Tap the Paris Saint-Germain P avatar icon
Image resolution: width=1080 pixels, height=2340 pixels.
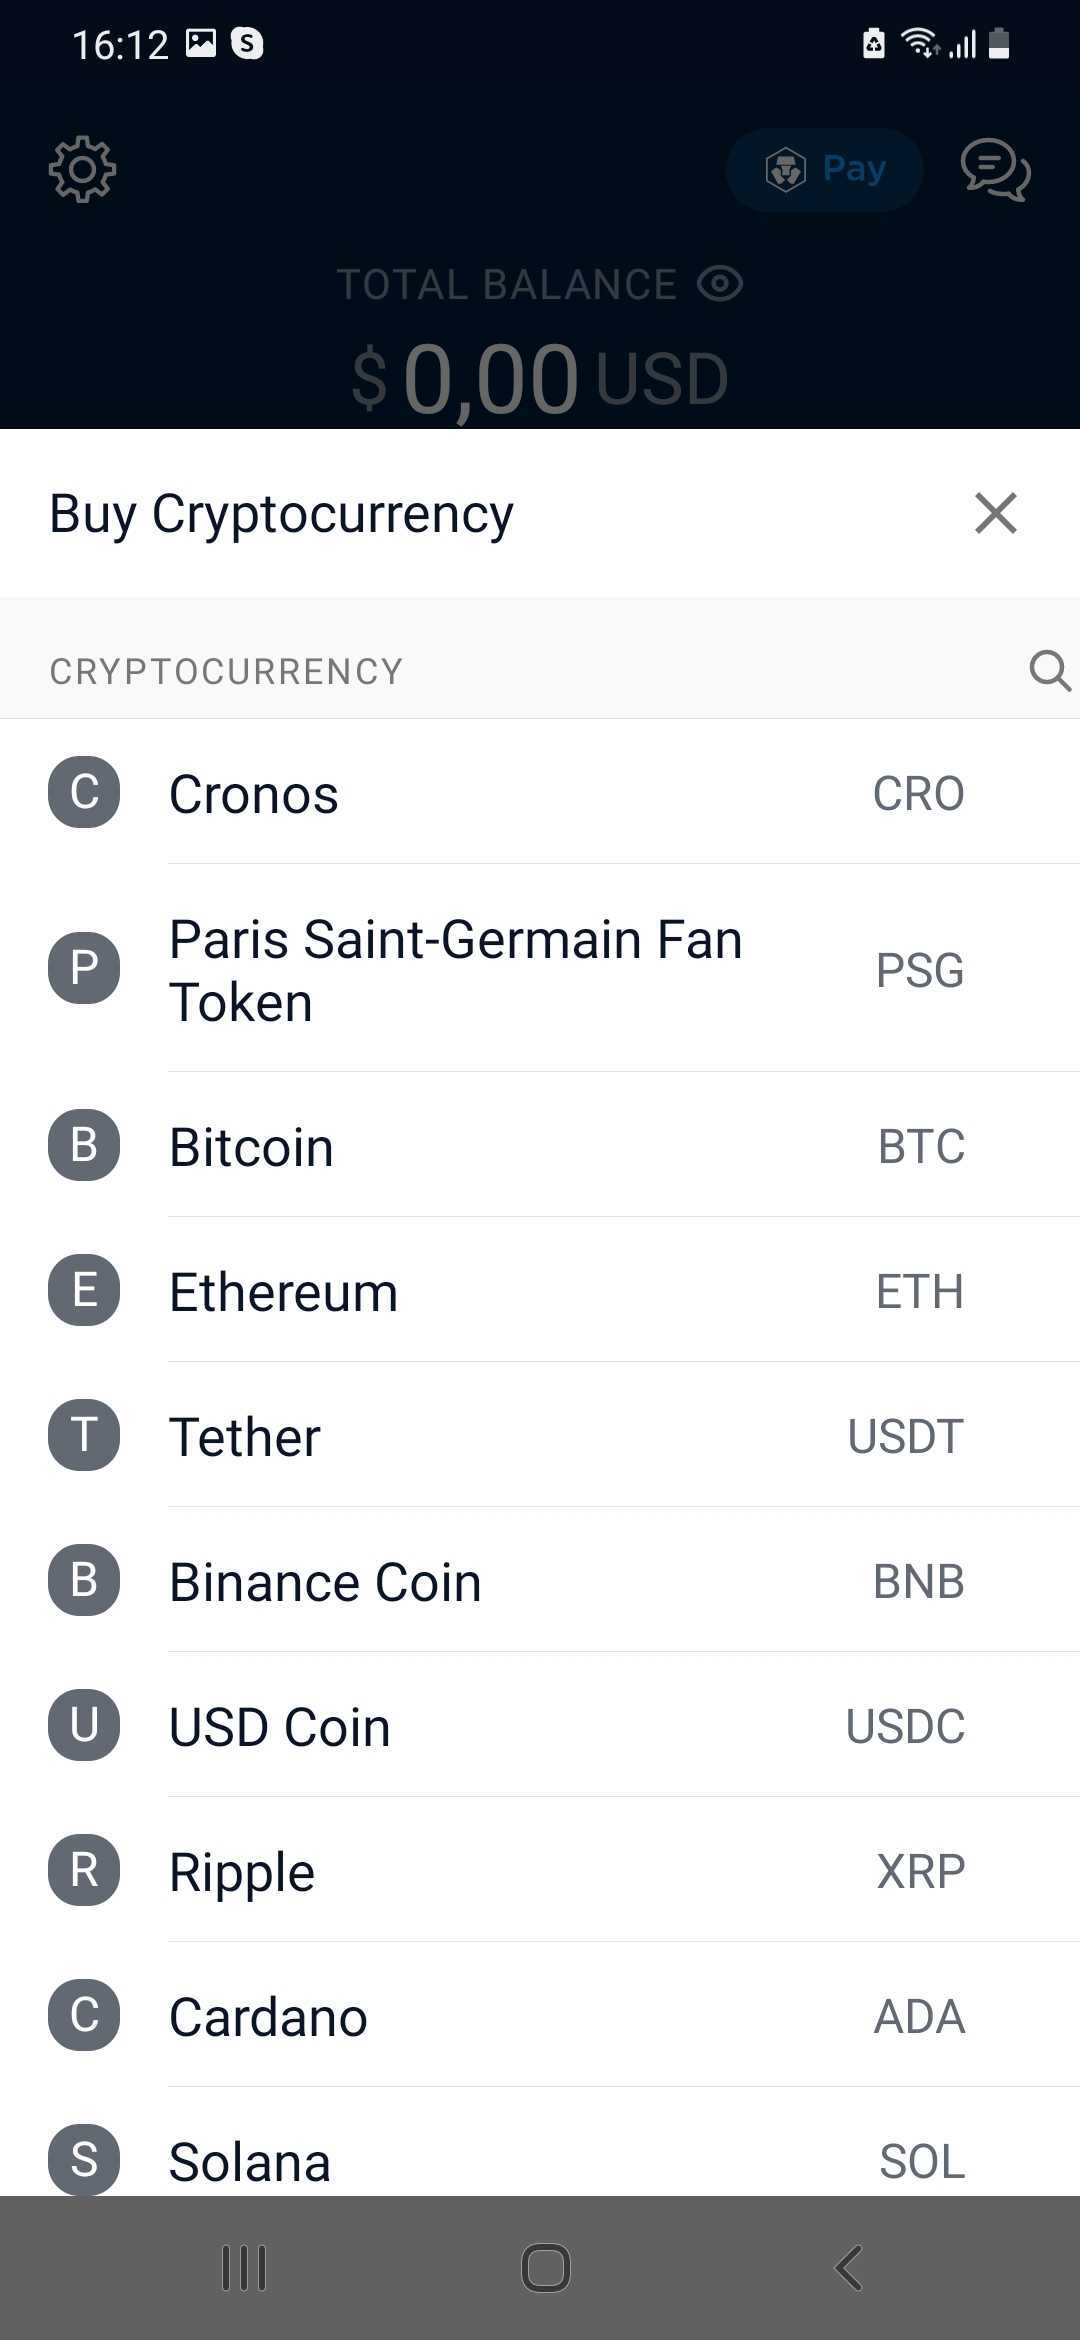84,968
